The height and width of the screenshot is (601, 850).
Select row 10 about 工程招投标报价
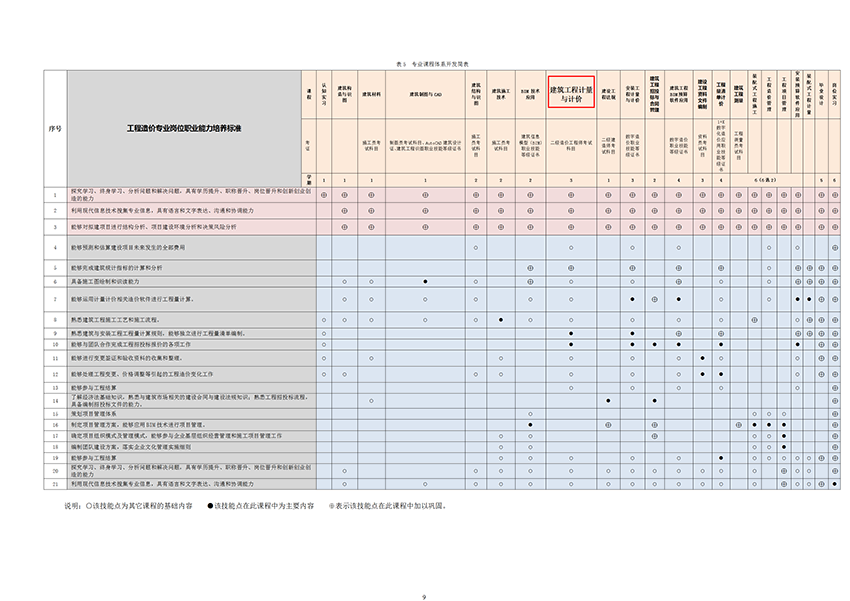131,344
